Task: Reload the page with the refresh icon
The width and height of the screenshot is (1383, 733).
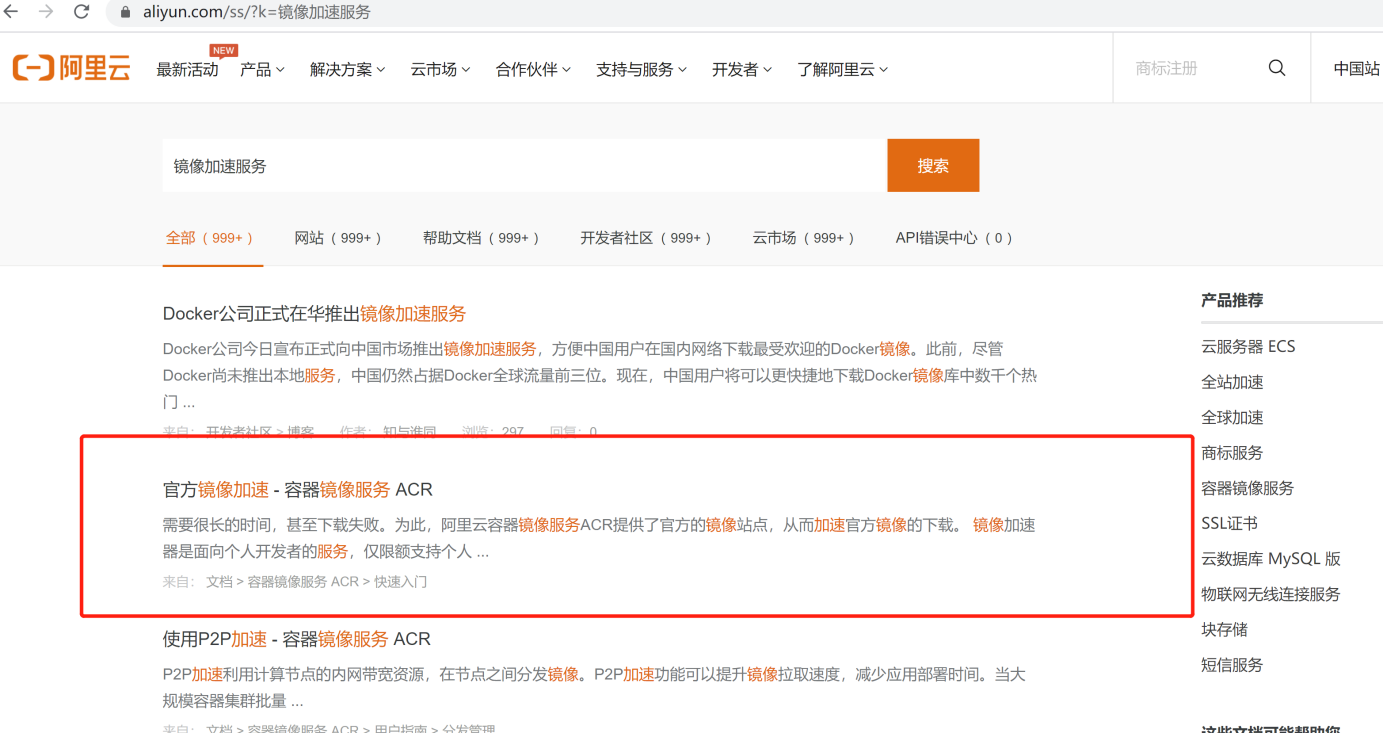Action: coord(82,12)
